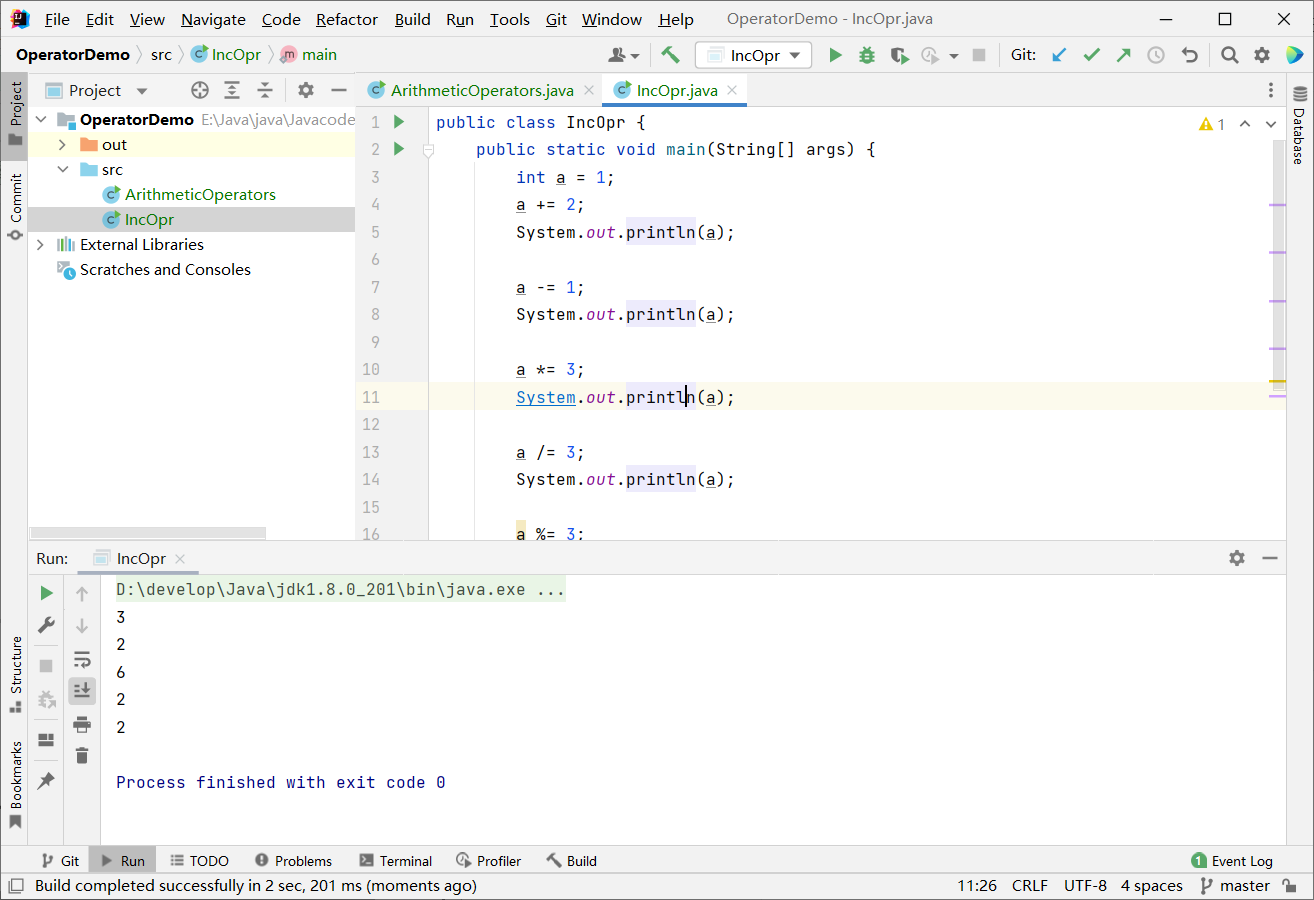Open Run panel settings gear
The image size is (1314, 900).
1237,558
